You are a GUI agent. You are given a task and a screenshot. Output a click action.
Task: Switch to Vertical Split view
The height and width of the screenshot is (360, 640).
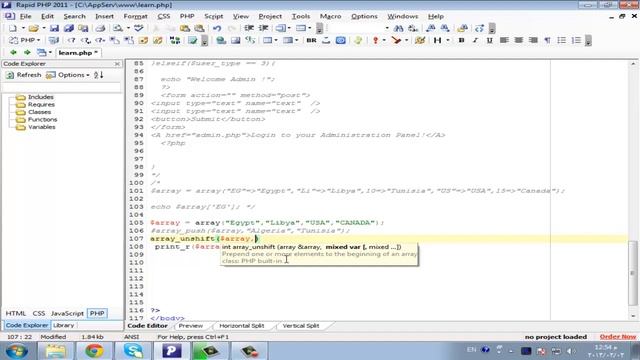tap(301, 326)
